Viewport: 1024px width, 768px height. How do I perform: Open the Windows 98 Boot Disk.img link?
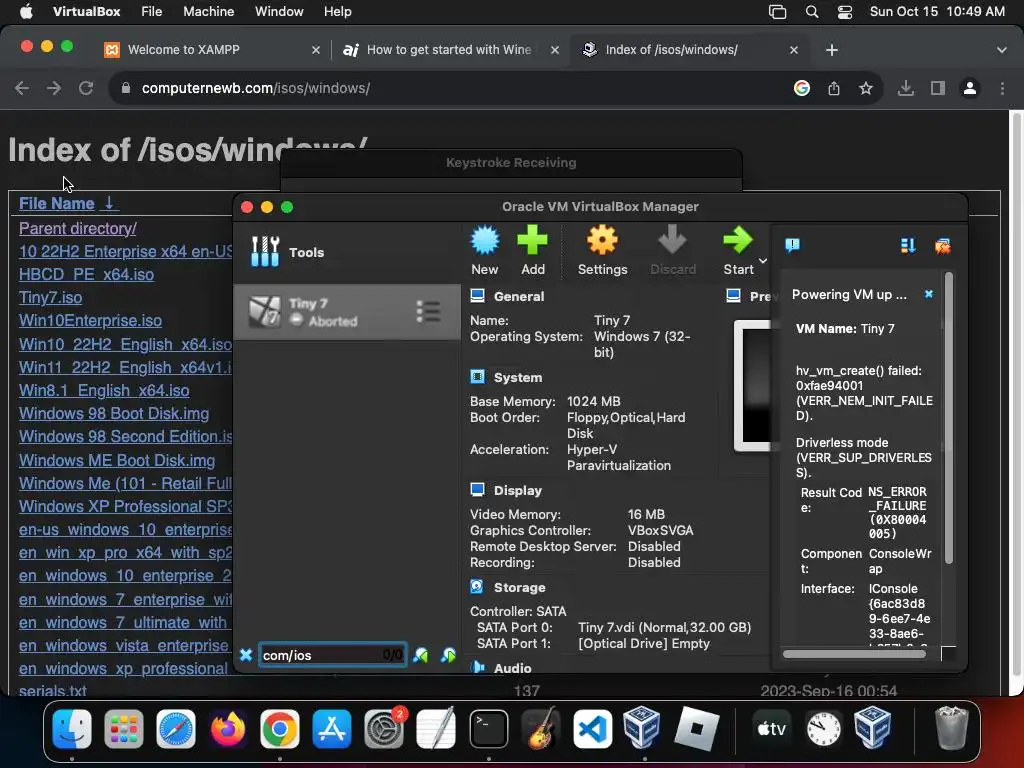click(x=114, y=413)
